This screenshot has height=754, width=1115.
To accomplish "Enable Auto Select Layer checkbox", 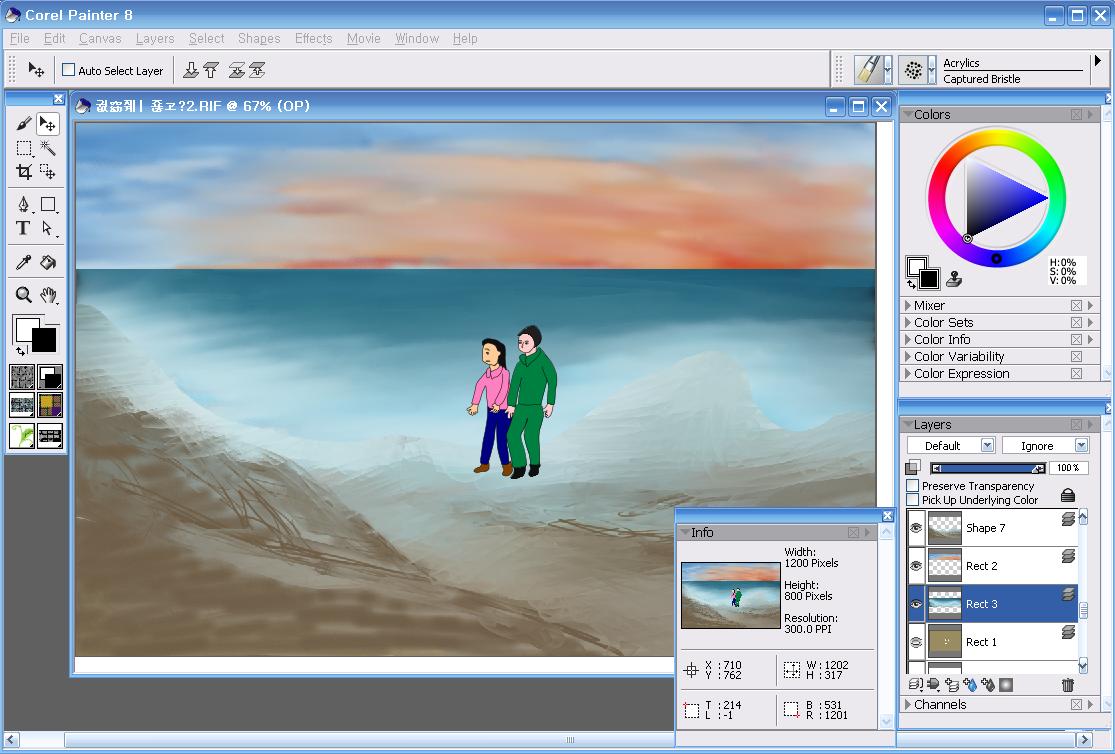I will pyautogui.click(x=69, y=70).
